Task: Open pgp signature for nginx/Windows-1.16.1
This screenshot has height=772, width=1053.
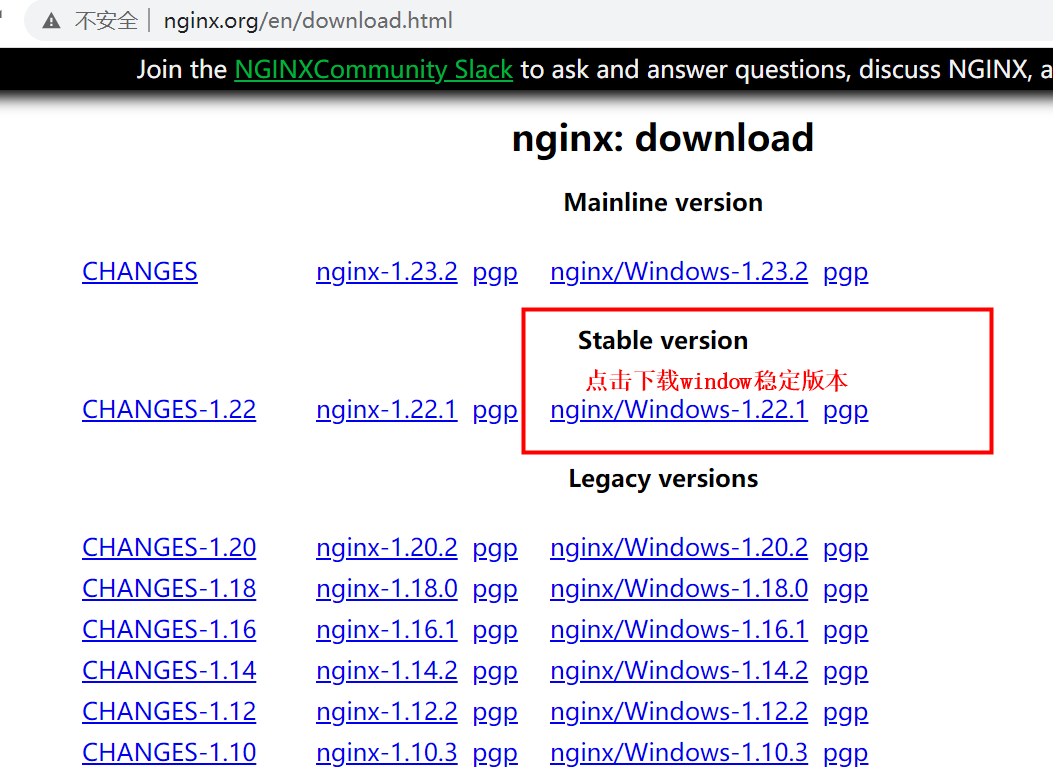Action: tap(845, 631)
